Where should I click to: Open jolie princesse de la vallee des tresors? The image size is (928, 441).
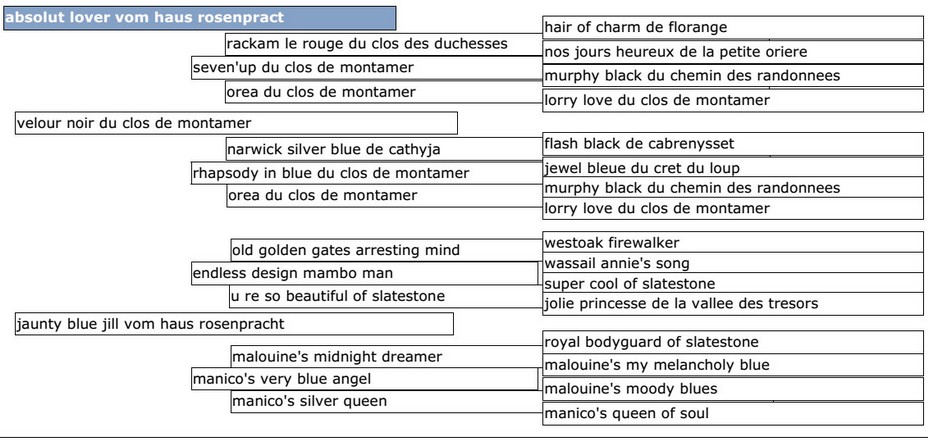pyautogui.click(x=733, y=304)
